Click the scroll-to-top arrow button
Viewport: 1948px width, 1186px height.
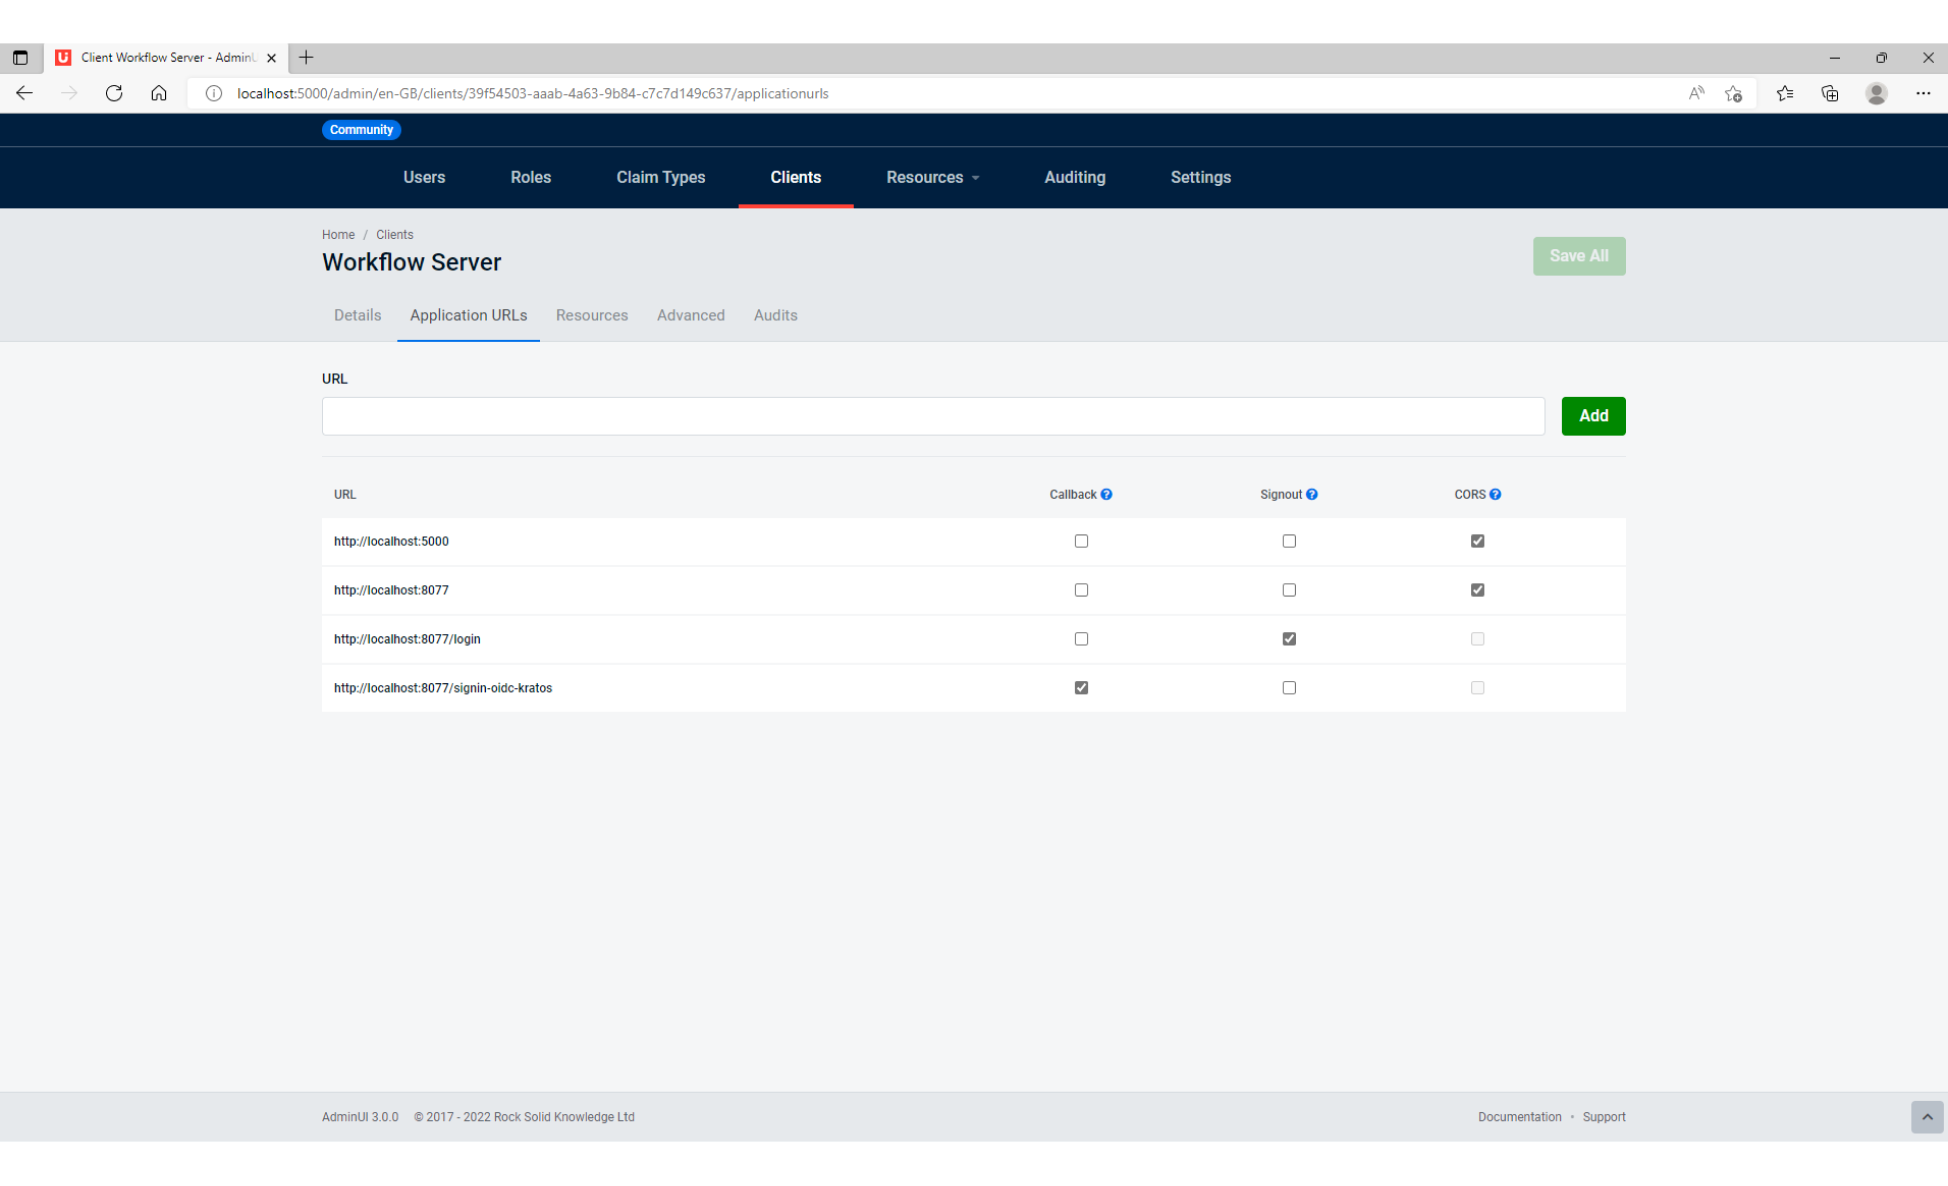[1927, 1117]
